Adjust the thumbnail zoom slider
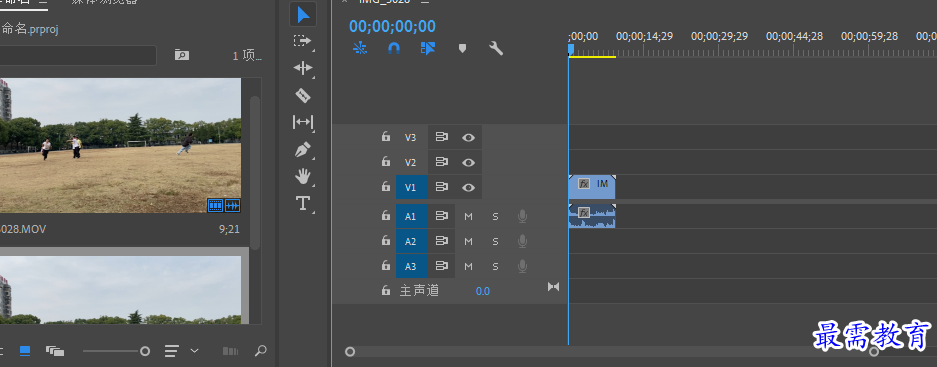The width and height of the screenshot is (937, 367). click(145, 351)
